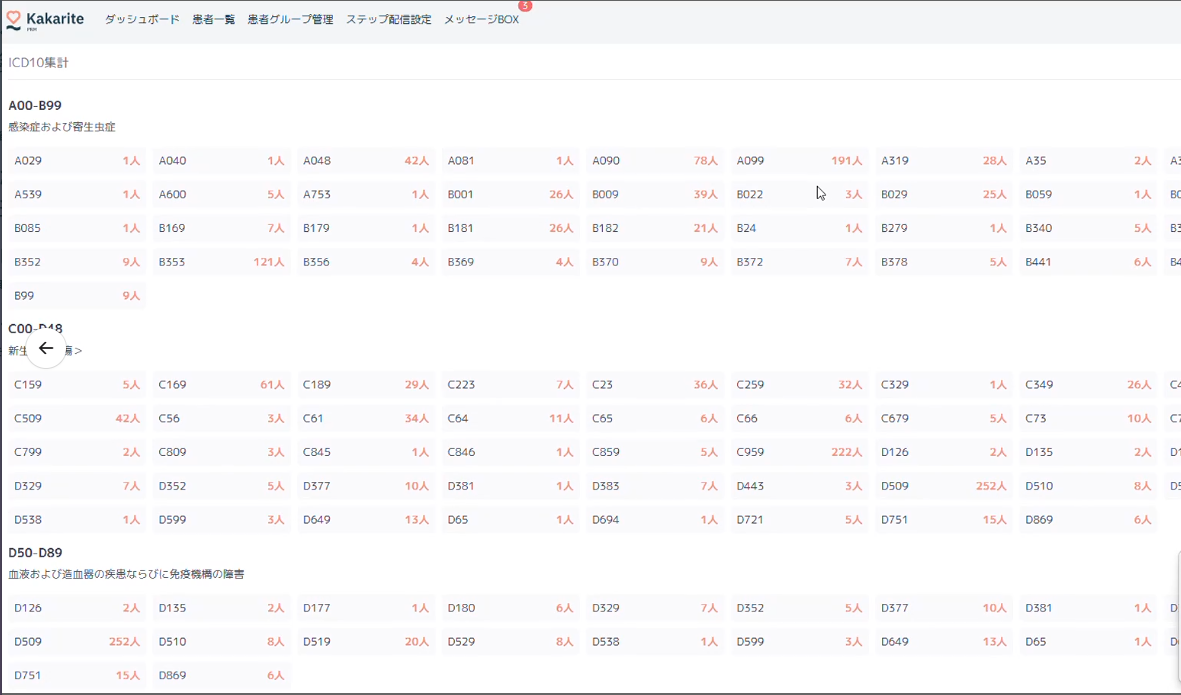Click the A00-B99 section heading

(x=35, y=105)
